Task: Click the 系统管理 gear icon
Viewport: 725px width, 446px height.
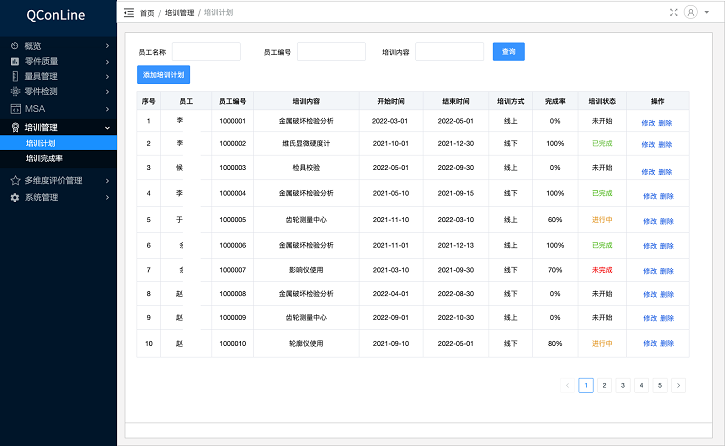Action: (14, 198)
